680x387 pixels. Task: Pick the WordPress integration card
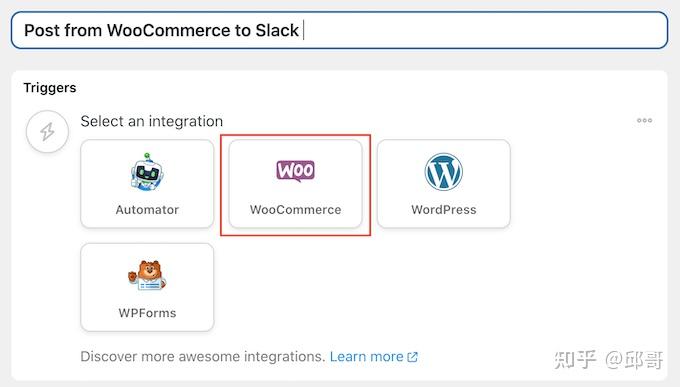pyautogui.click(x=443, y=184)
